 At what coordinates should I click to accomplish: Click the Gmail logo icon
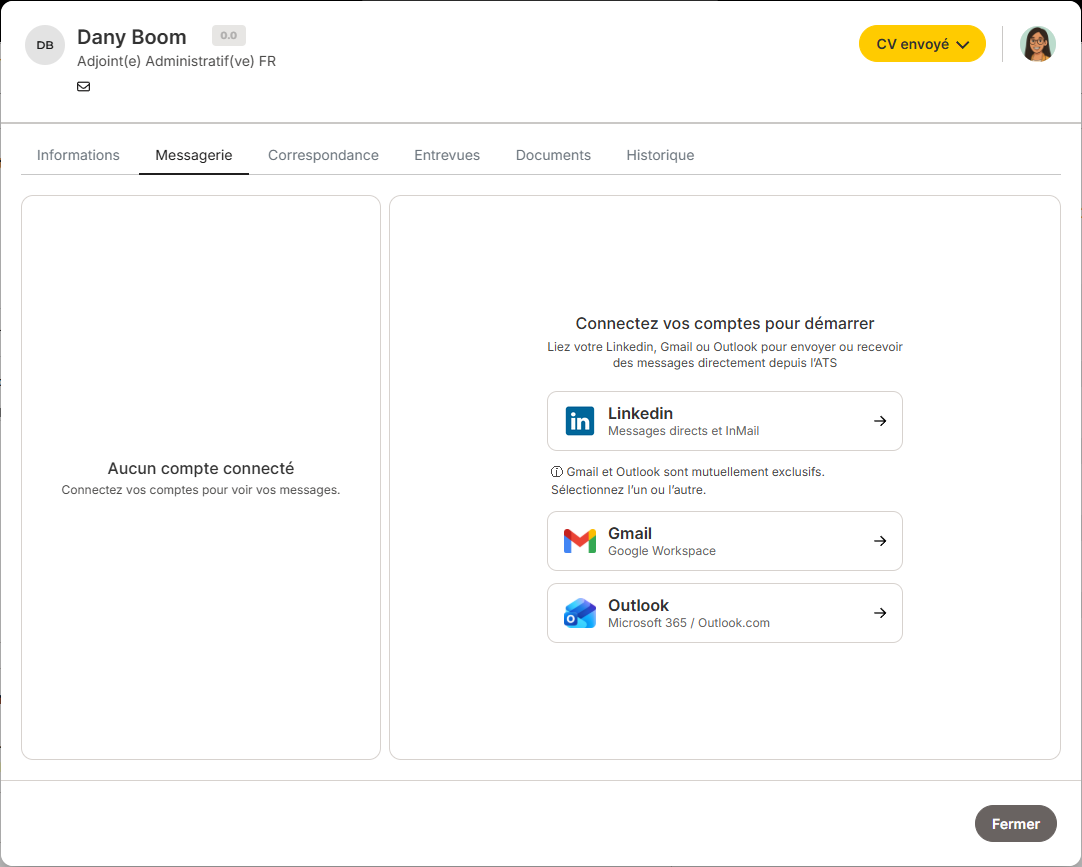pyautogui.click(x=580, y=541)
